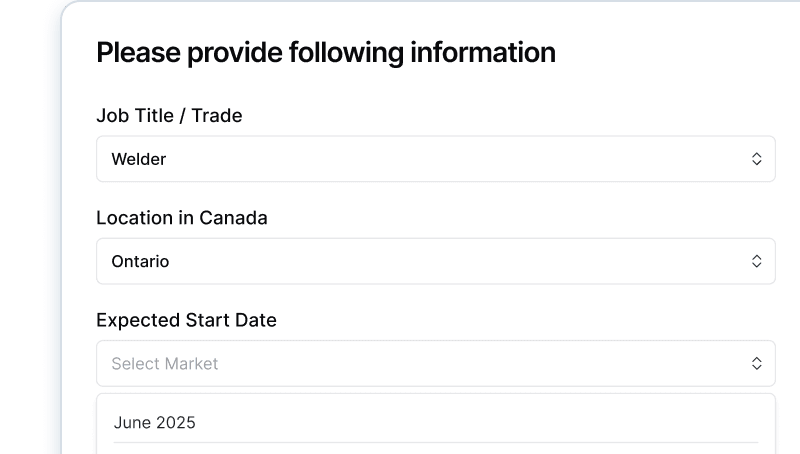Select the June 2025 option
This screenshot has height=454, width=800.
(x=155, y=422)
